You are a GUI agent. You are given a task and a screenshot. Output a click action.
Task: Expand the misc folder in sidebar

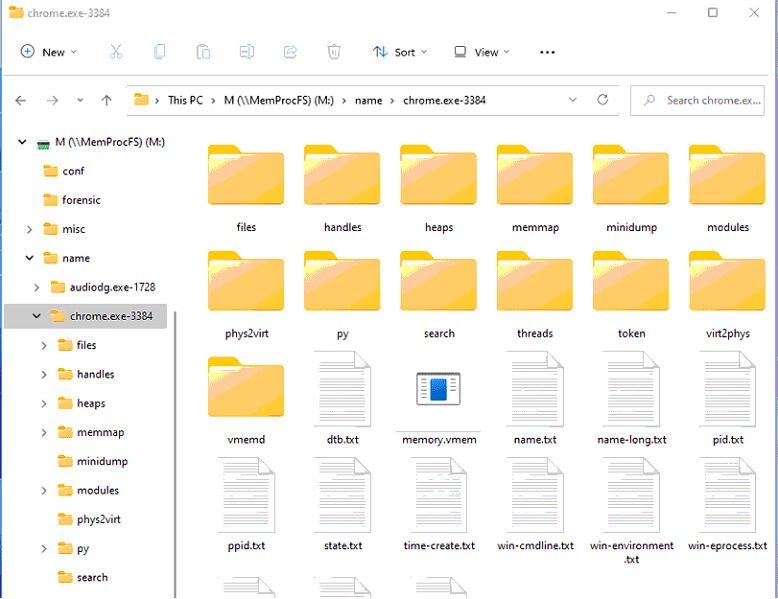tap(30, 229)
